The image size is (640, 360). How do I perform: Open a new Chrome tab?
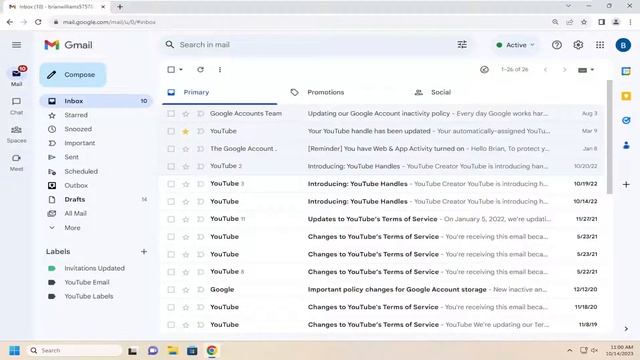(120, 7)
